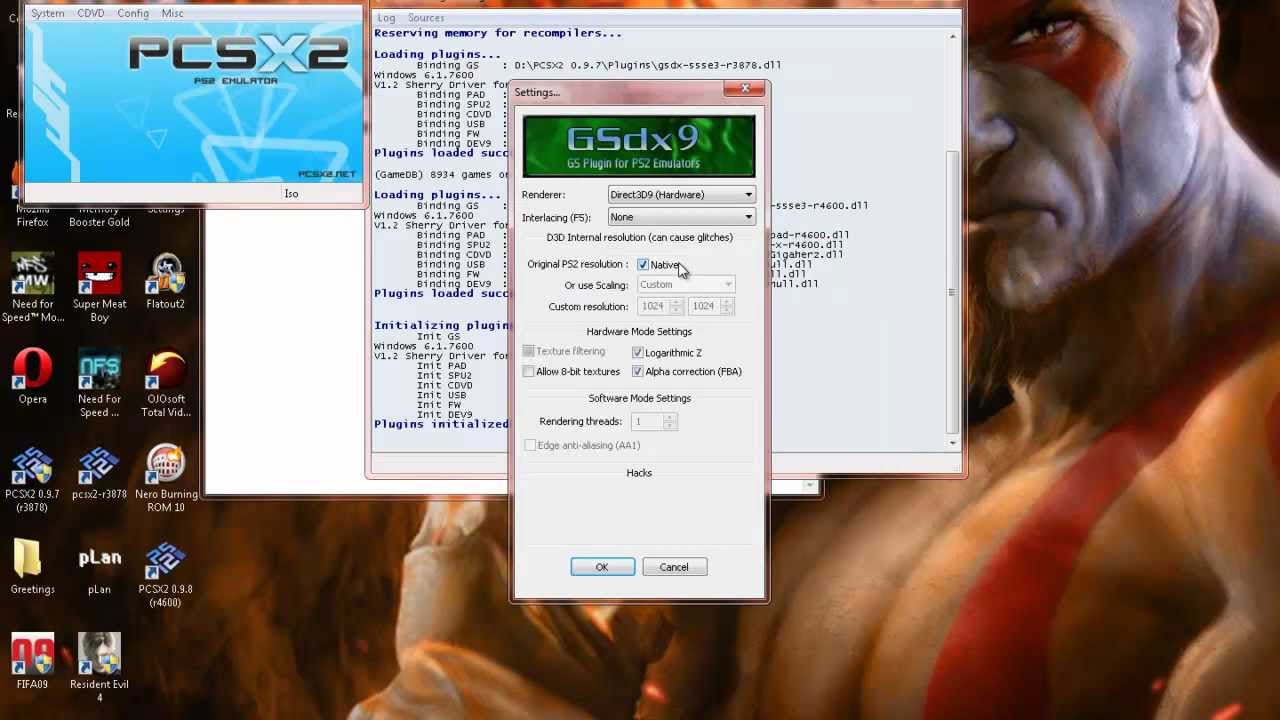Screen dimensions: 1280x720
Task: Open the Interlacing (F5) dropdown
Action: pos(682,217)
